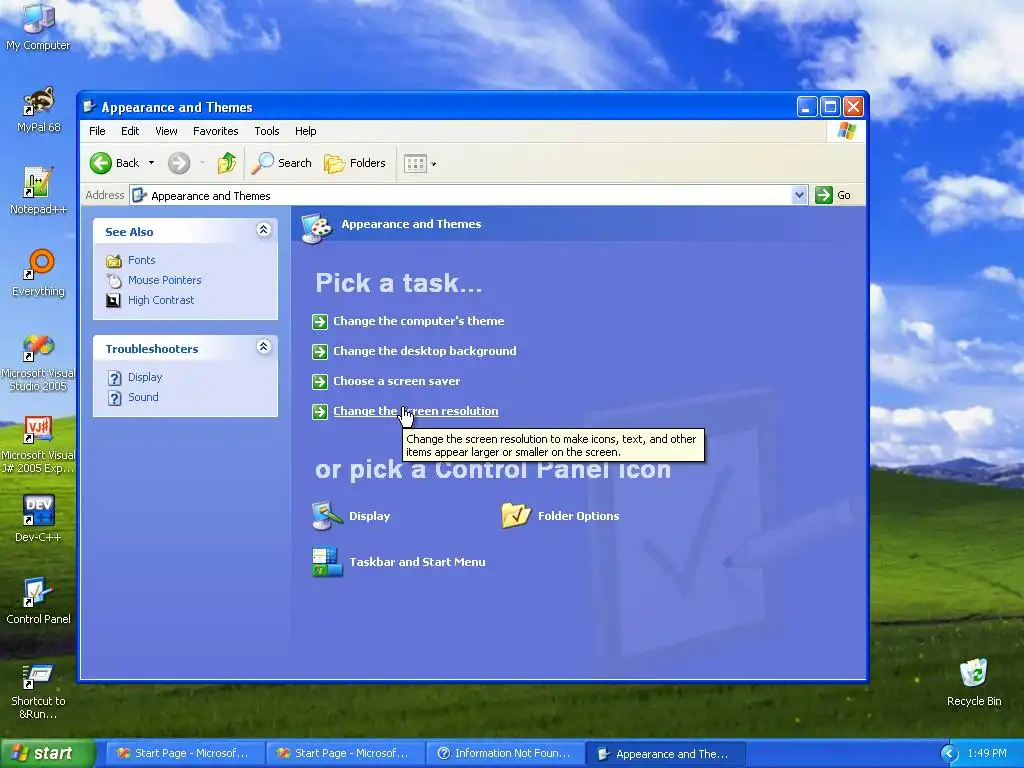Toggle the Folders pane button
Screen dimensions: 1024x768
pos(355,163)
